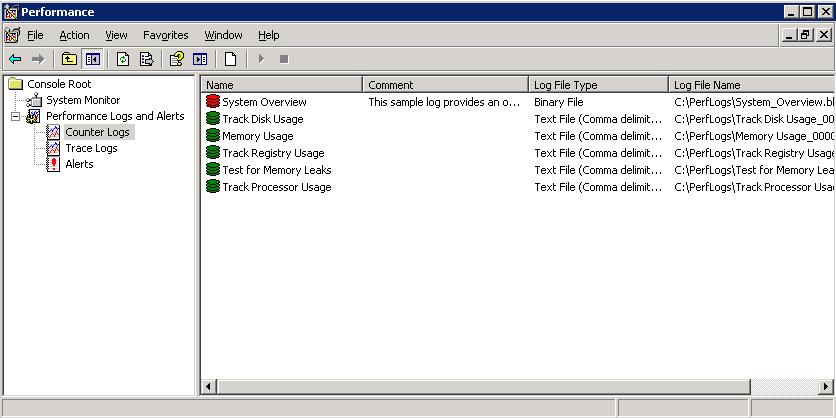Click the Back arrow toolbar button
The width and height of the screenshot is (836, 418).
[15, 59]
